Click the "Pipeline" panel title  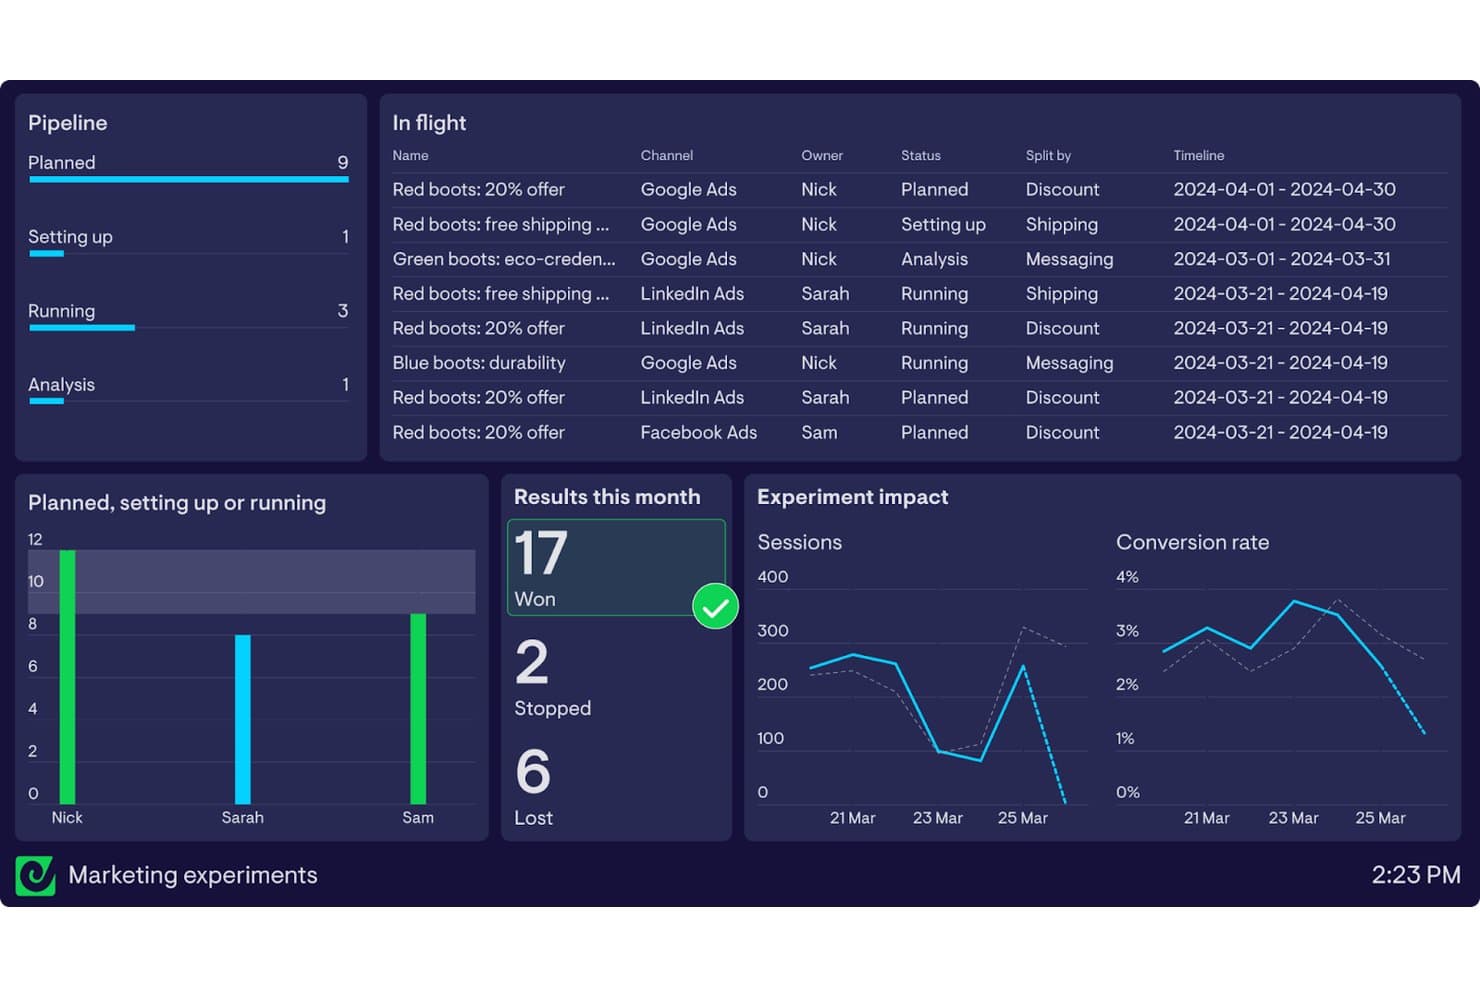pos(68,123)
